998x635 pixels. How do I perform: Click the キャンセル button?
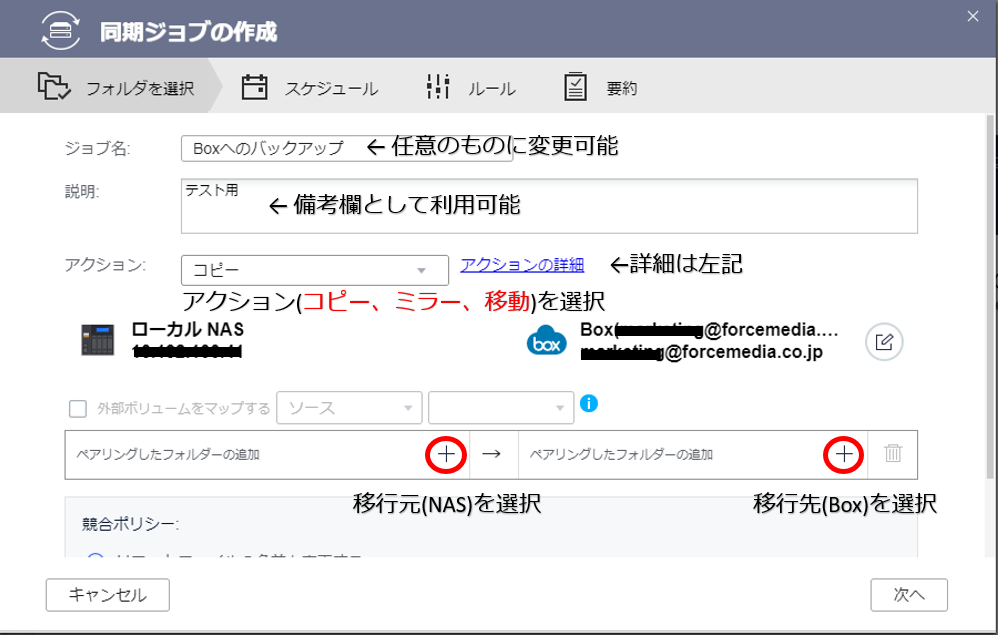coord(107,595)
